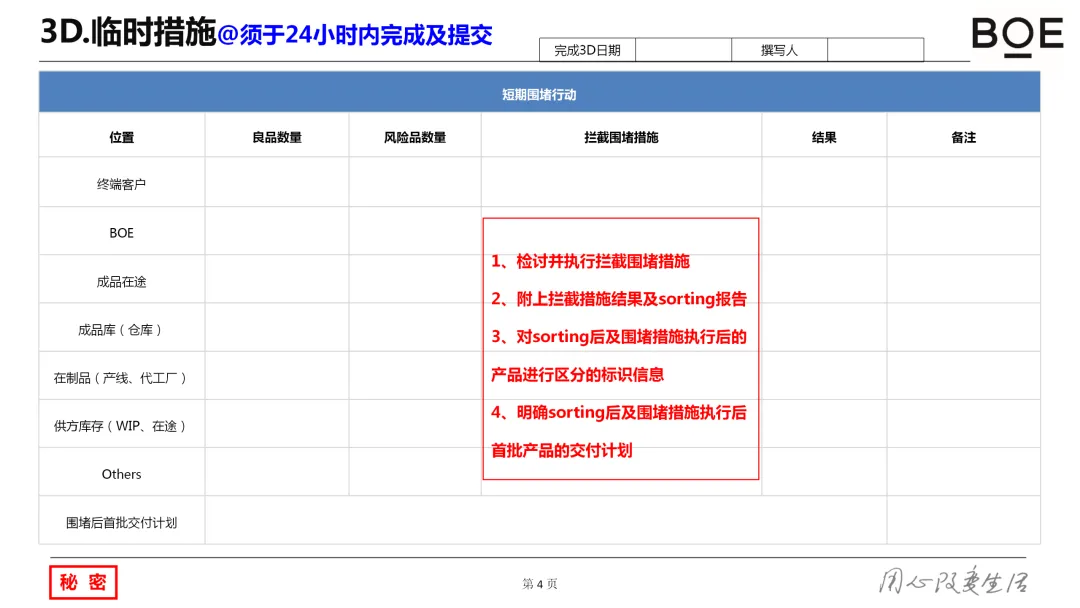1080x608 pixels.
Task: Click the BOE logo in the corner
Action: click(1017, 36)
